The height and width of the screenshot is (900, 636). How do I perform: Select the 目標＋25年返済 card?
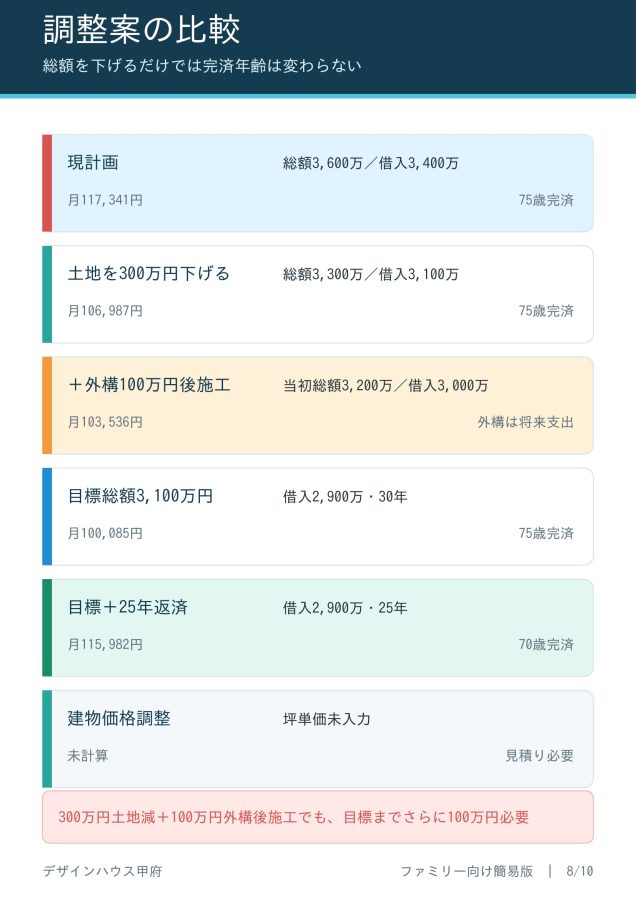pos(317,627)
